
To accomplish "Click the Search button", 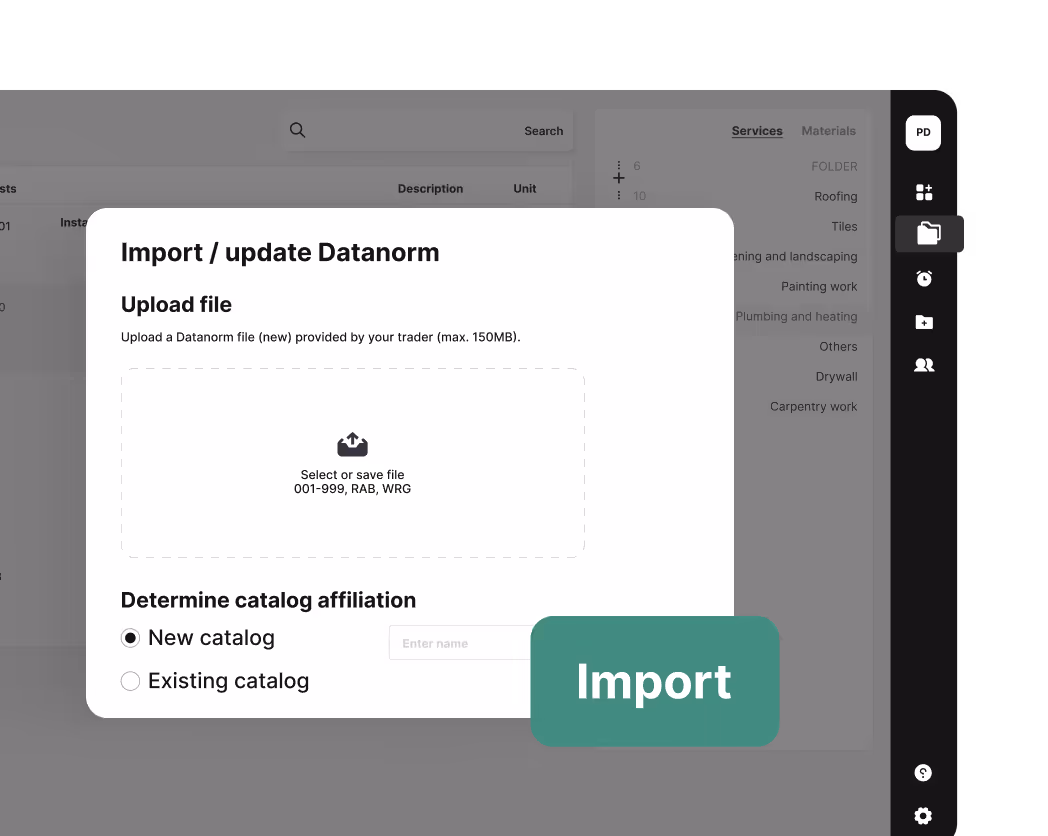I will click(543, 131).
